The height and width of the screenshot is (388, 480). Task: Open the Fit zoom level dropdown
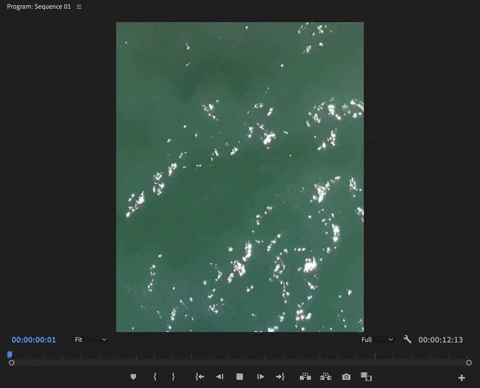91,340
